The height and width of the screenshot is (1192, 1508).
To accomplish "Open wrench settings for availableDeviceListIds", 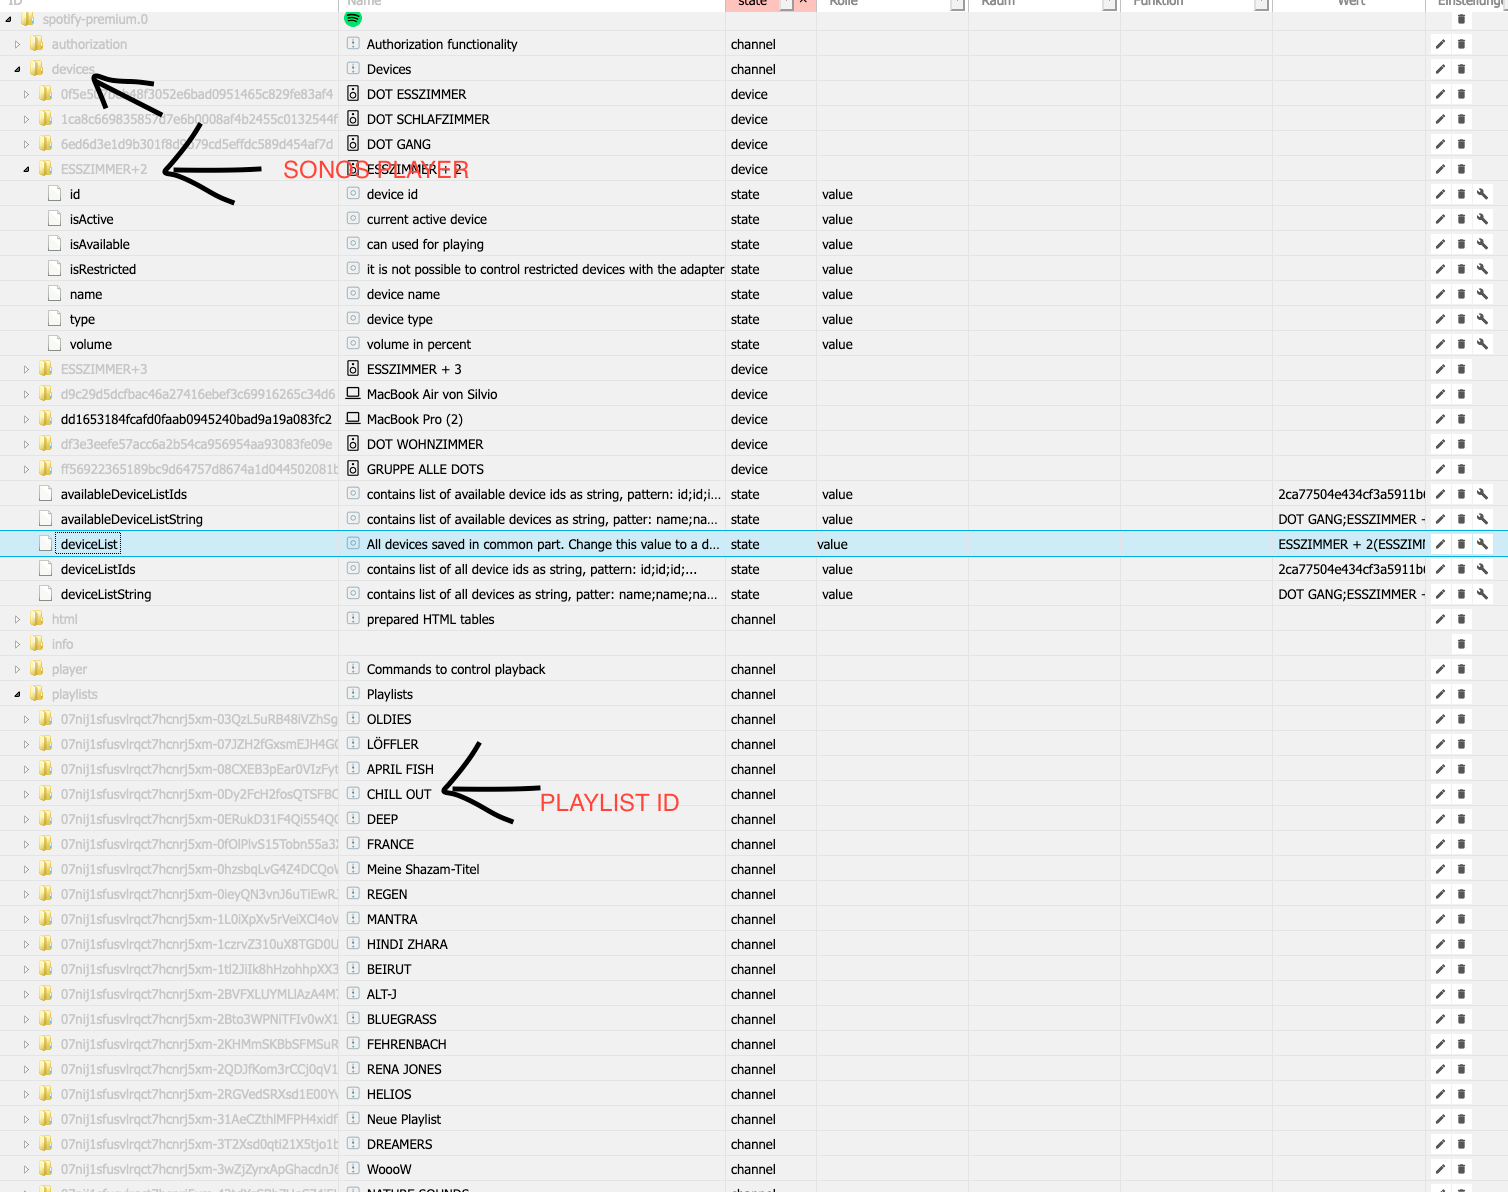I will pos(1482,494).
